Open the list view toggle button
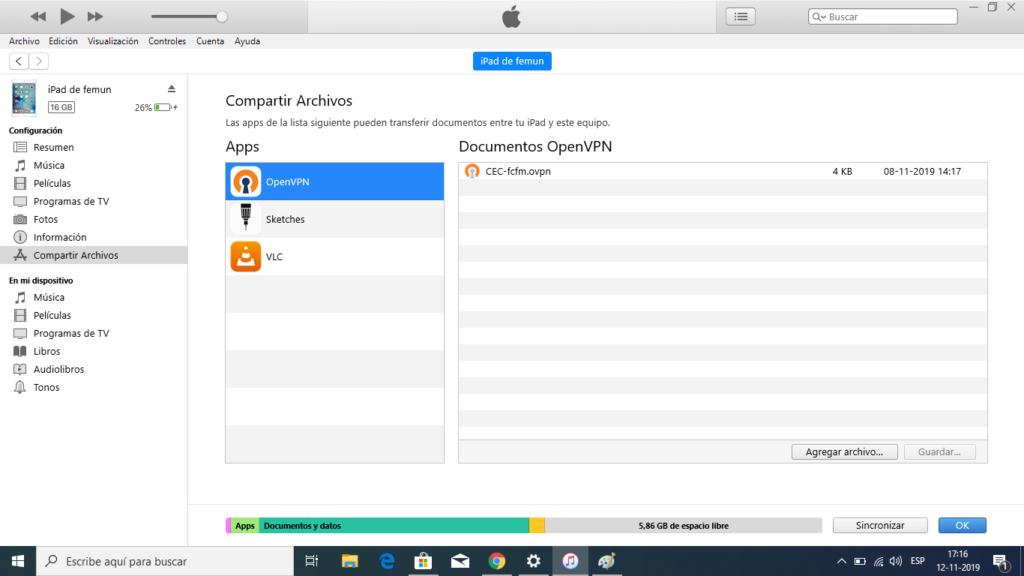Viewport: 1024px width, 576px height. [740, 16]
